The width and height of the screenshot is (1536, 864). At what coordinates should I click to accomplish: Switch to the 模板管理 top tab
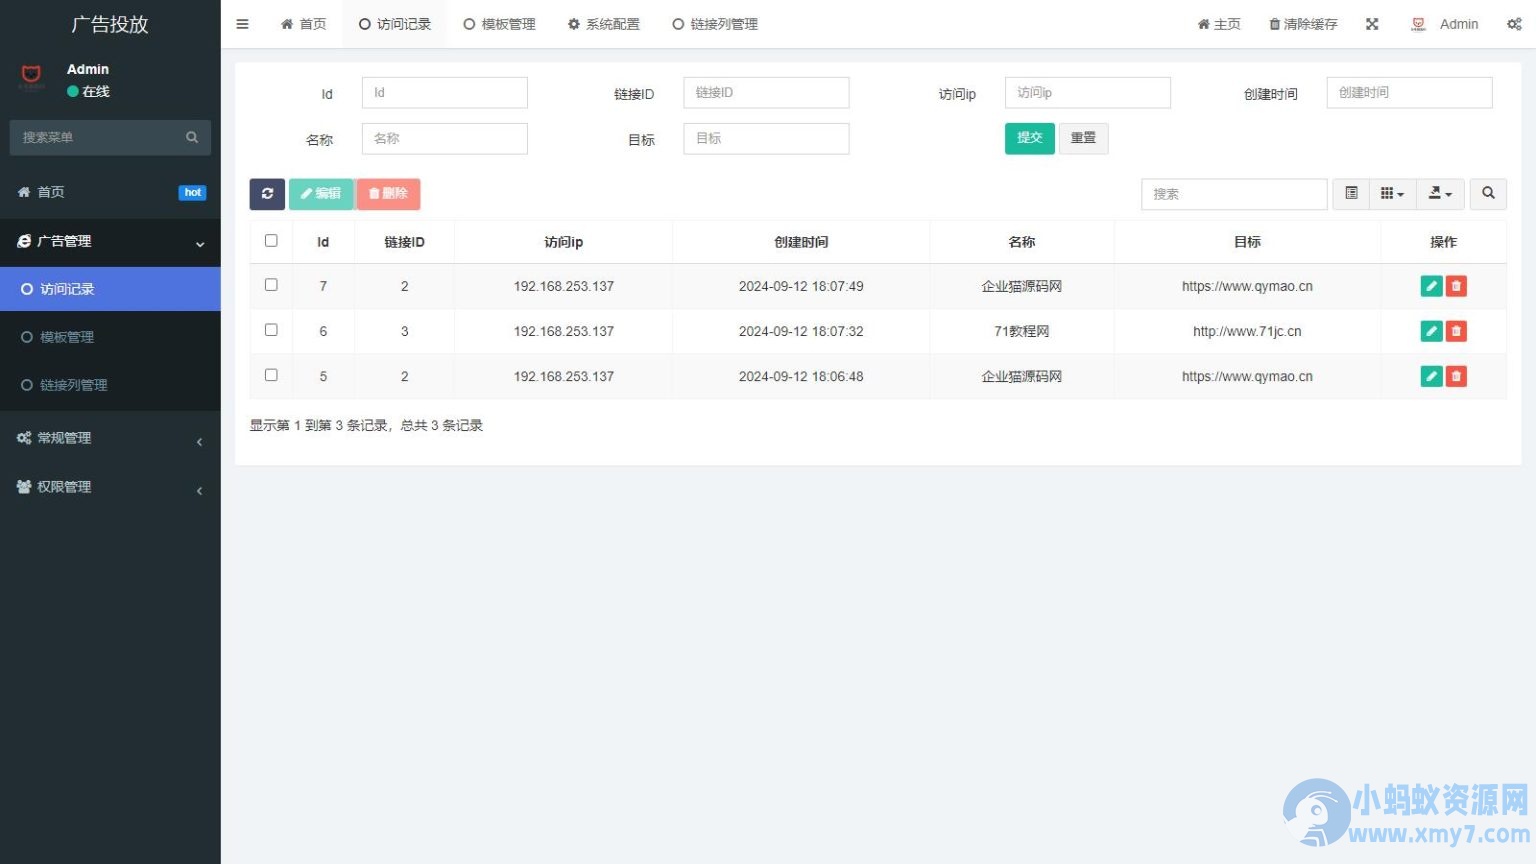click(499, 24)
